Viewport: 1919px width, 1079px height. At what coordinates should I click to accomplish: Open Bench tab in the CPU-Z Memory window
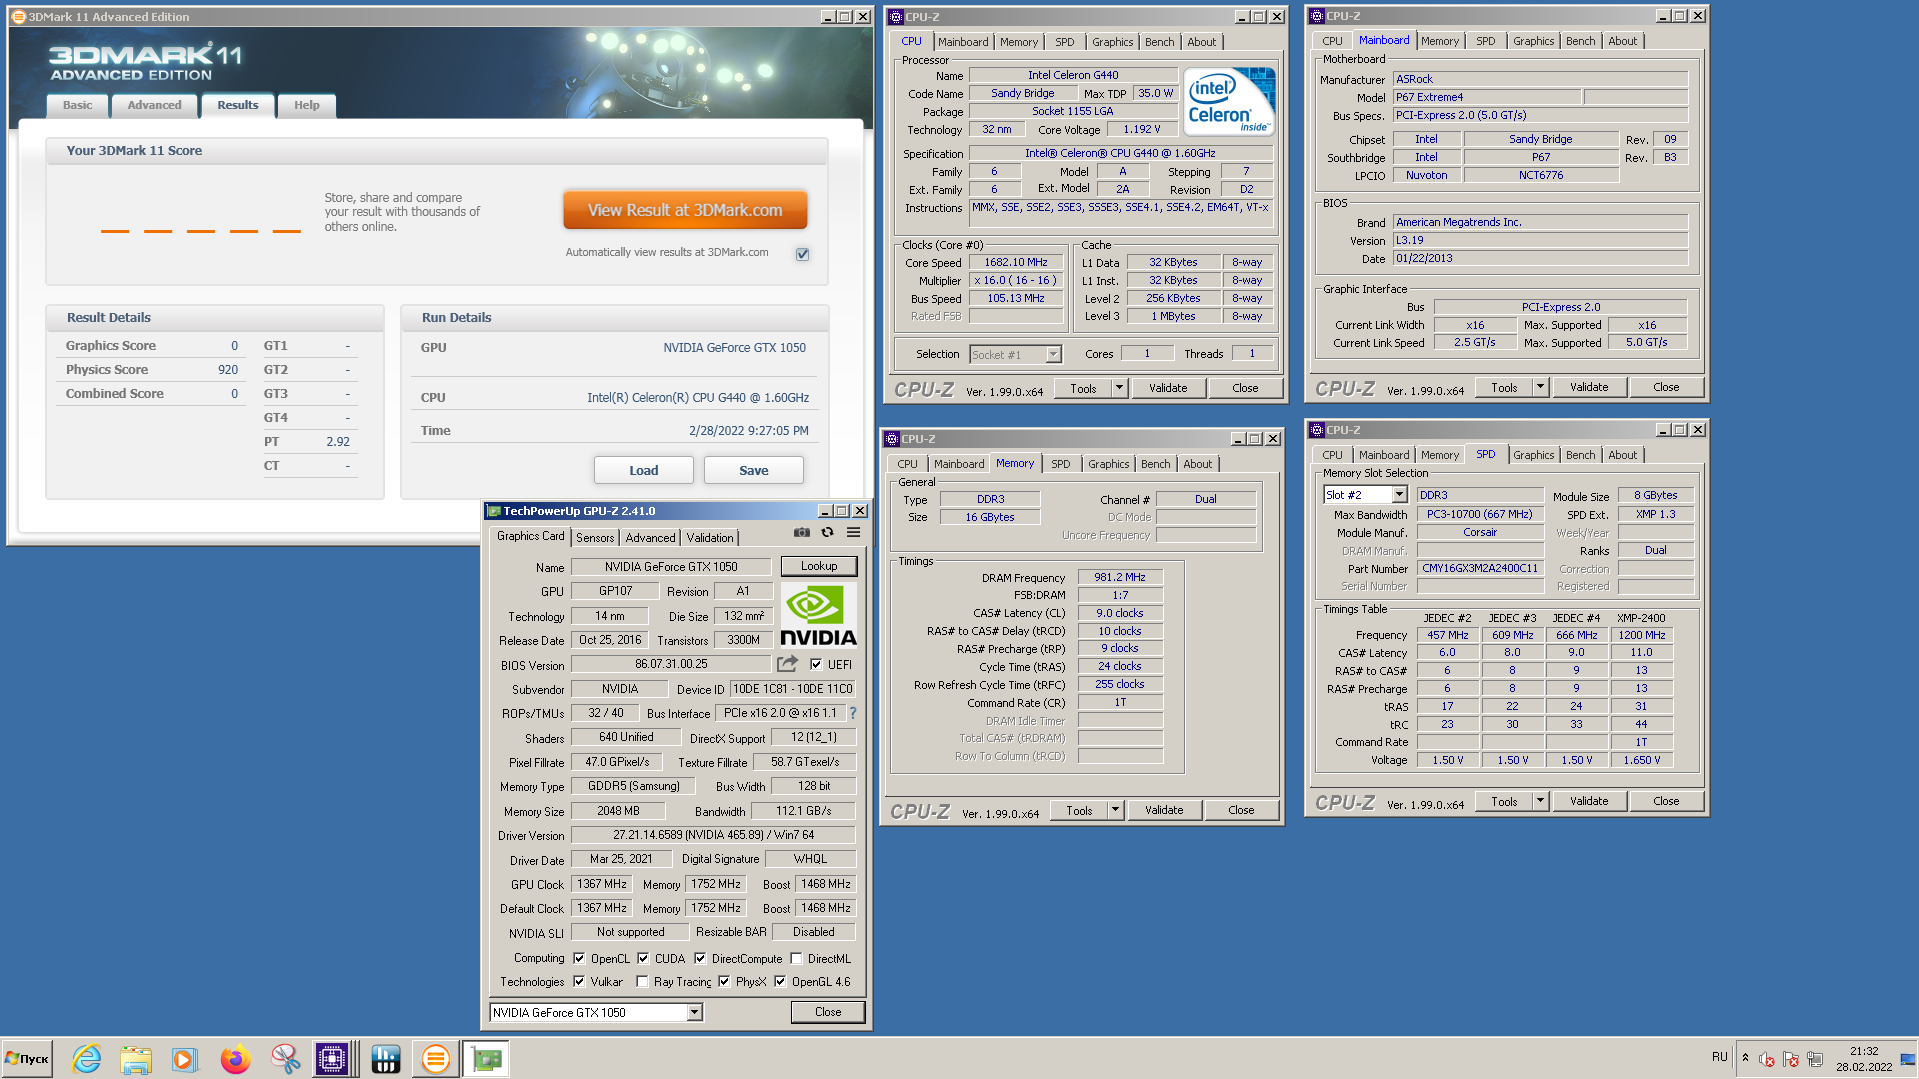[x=1155, y=464]
